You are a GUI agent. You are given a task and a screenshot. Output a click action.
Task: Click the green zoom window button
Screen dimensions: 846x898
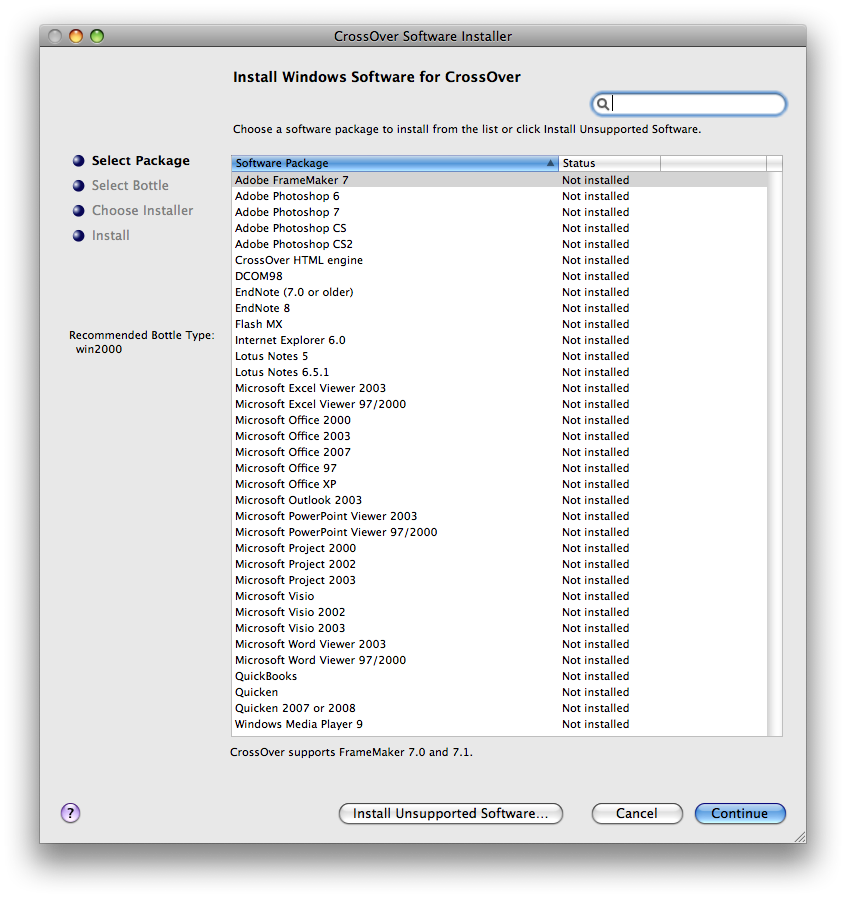pyautogui.click(x=97, y=36)
